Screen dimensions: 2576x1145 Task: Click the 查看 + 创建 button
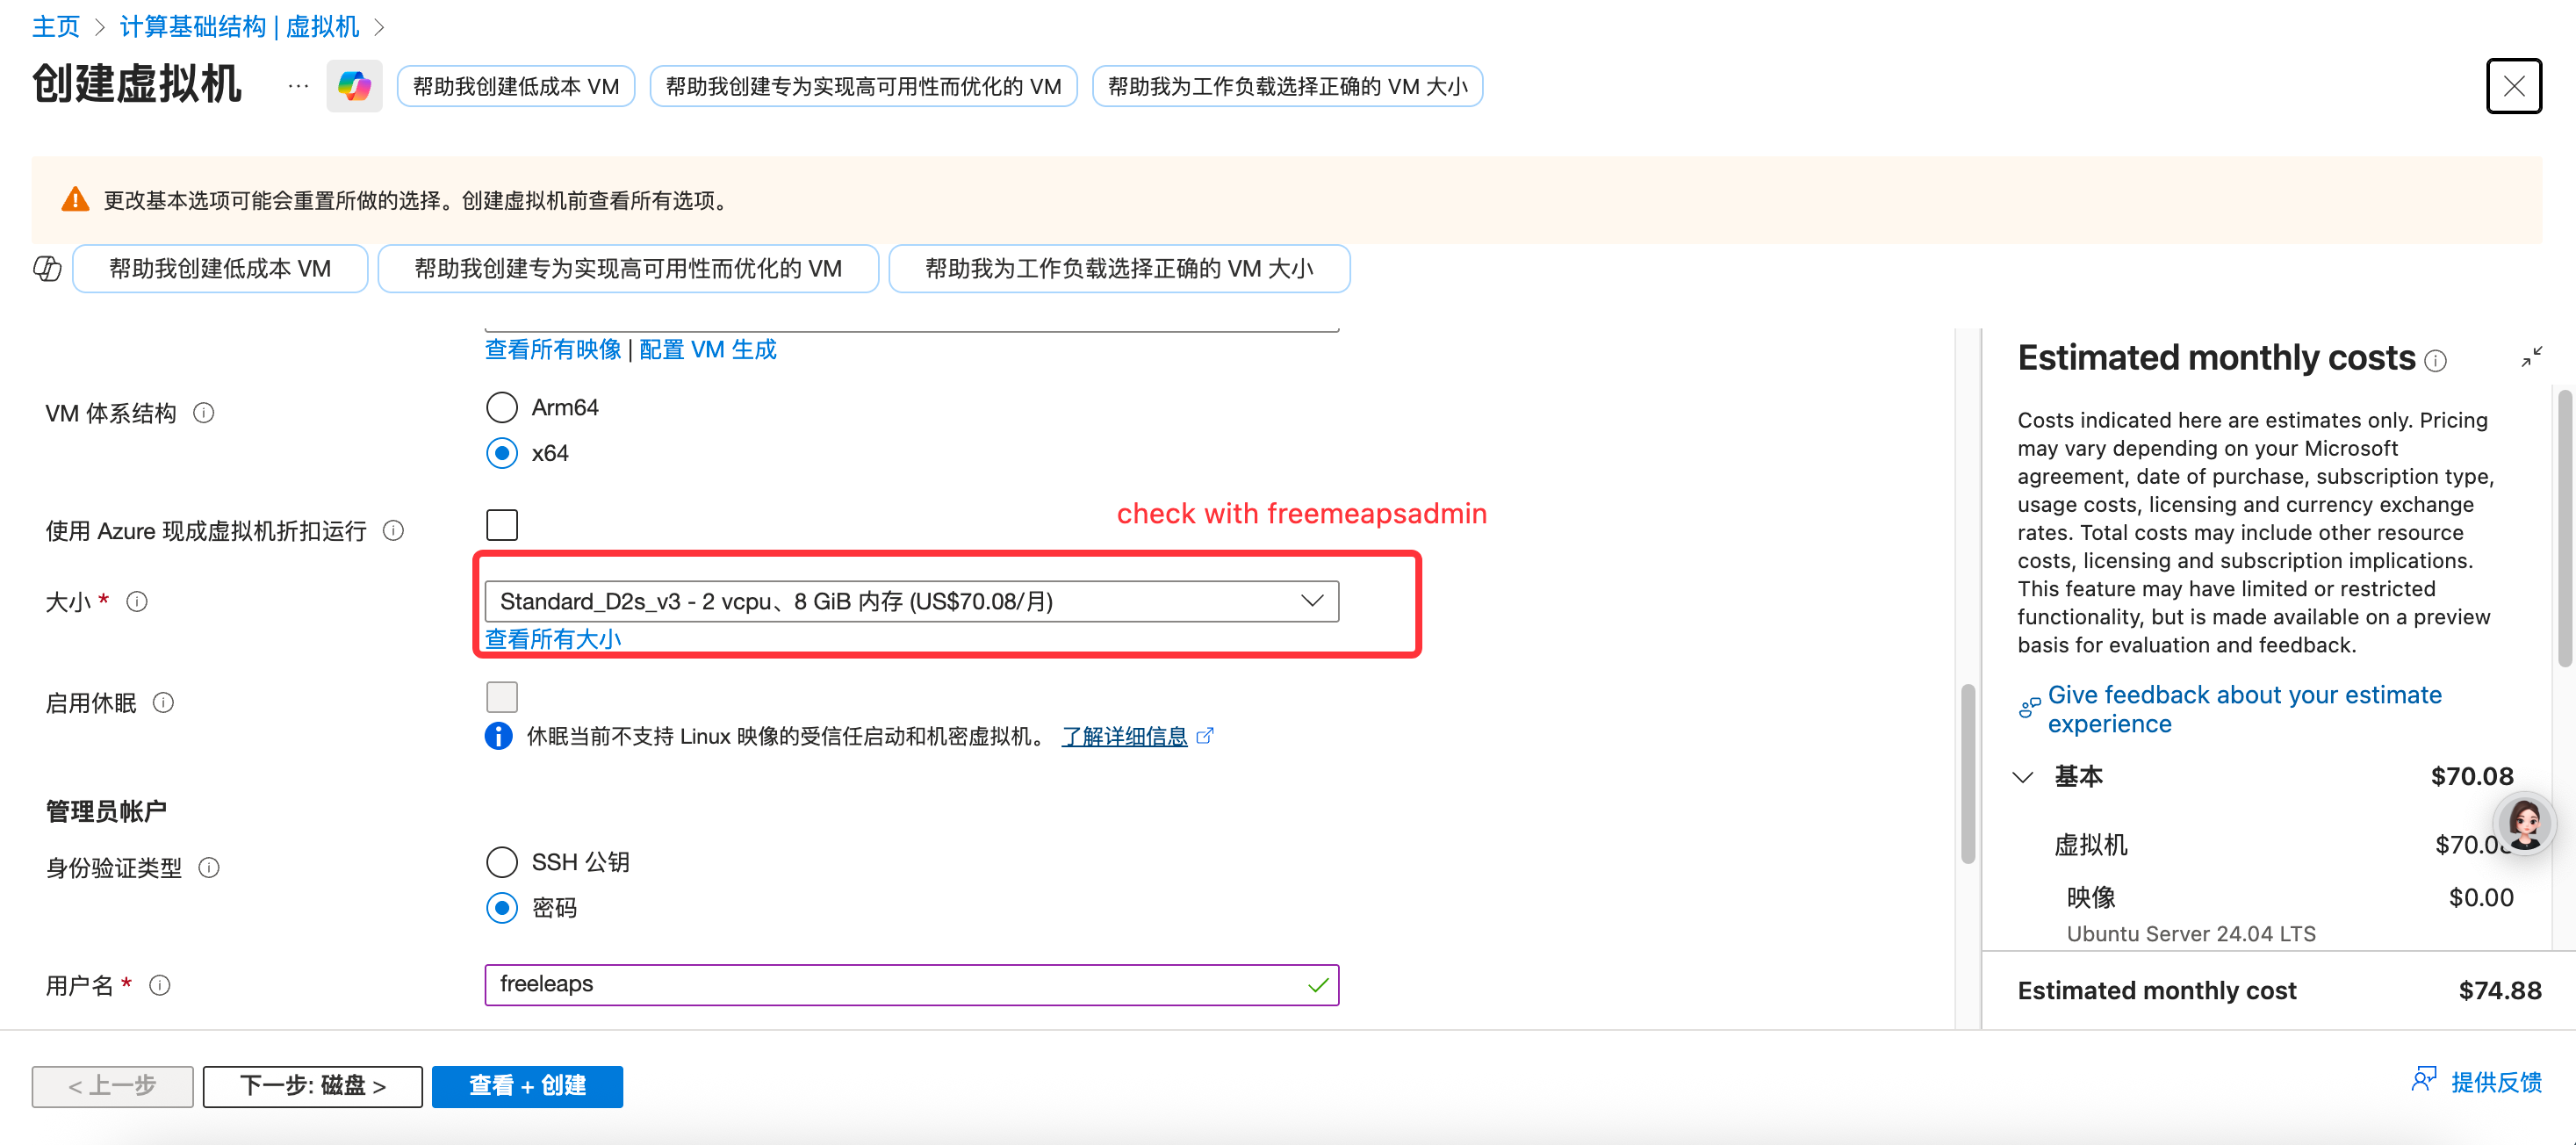coord(527,1086)
